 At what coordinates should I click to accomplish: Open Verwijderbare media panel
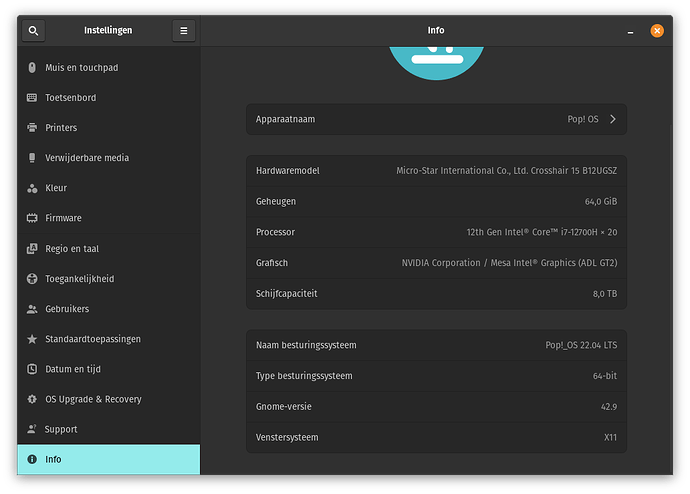pos(109,158)
